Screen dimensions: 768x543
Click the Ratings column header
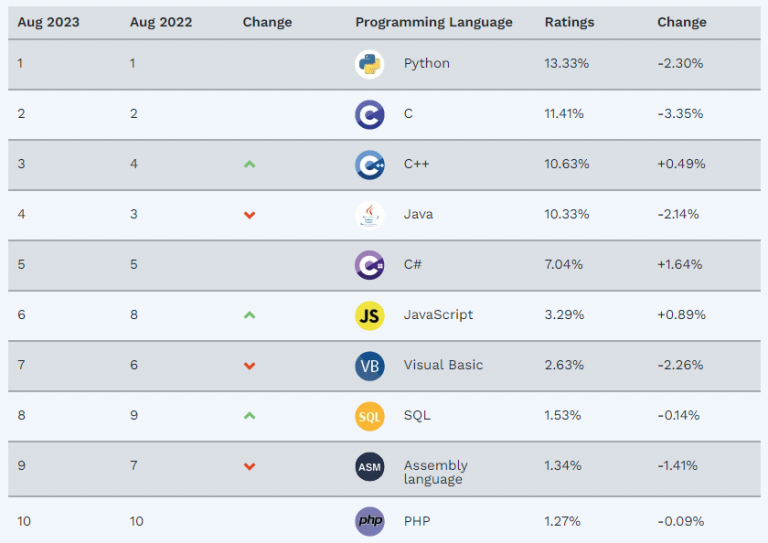(x=569, y=22)
